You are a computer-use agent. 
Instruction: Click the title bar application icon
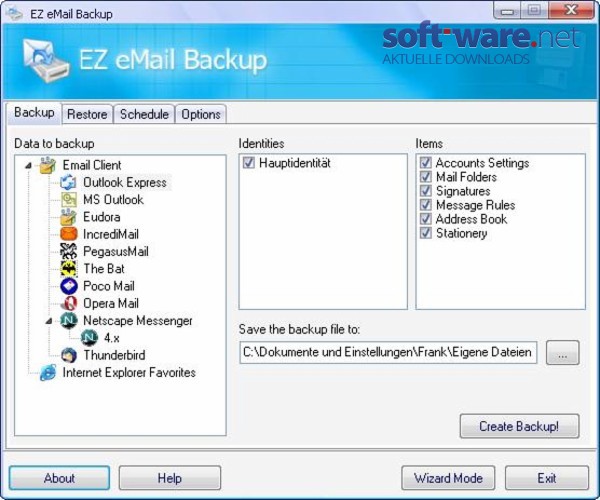(x=15, y=14)
